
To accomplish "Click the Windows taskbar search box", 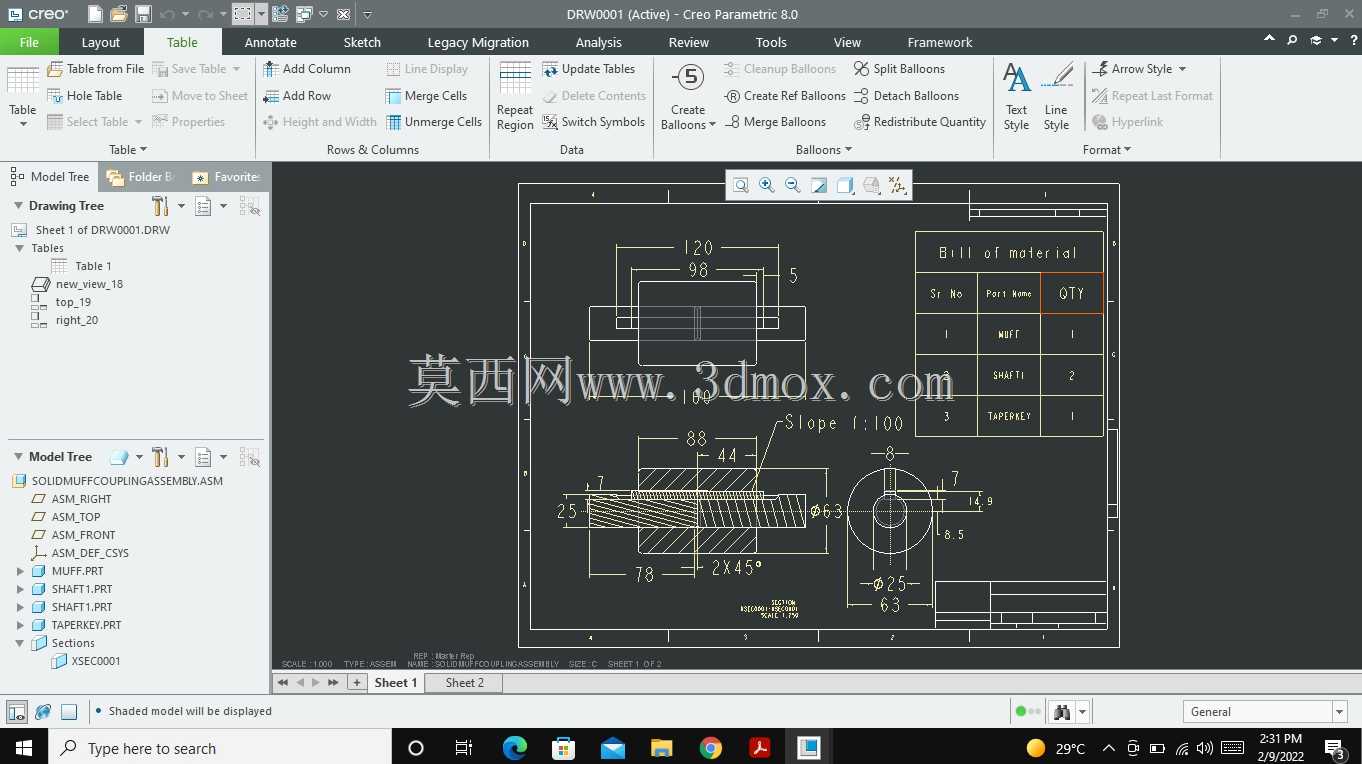I will (x=220, y=748).
